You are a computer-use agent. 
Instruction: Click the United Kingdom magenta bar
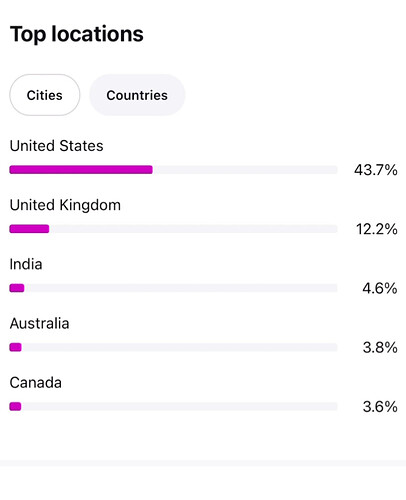click(x=29, y=229)
